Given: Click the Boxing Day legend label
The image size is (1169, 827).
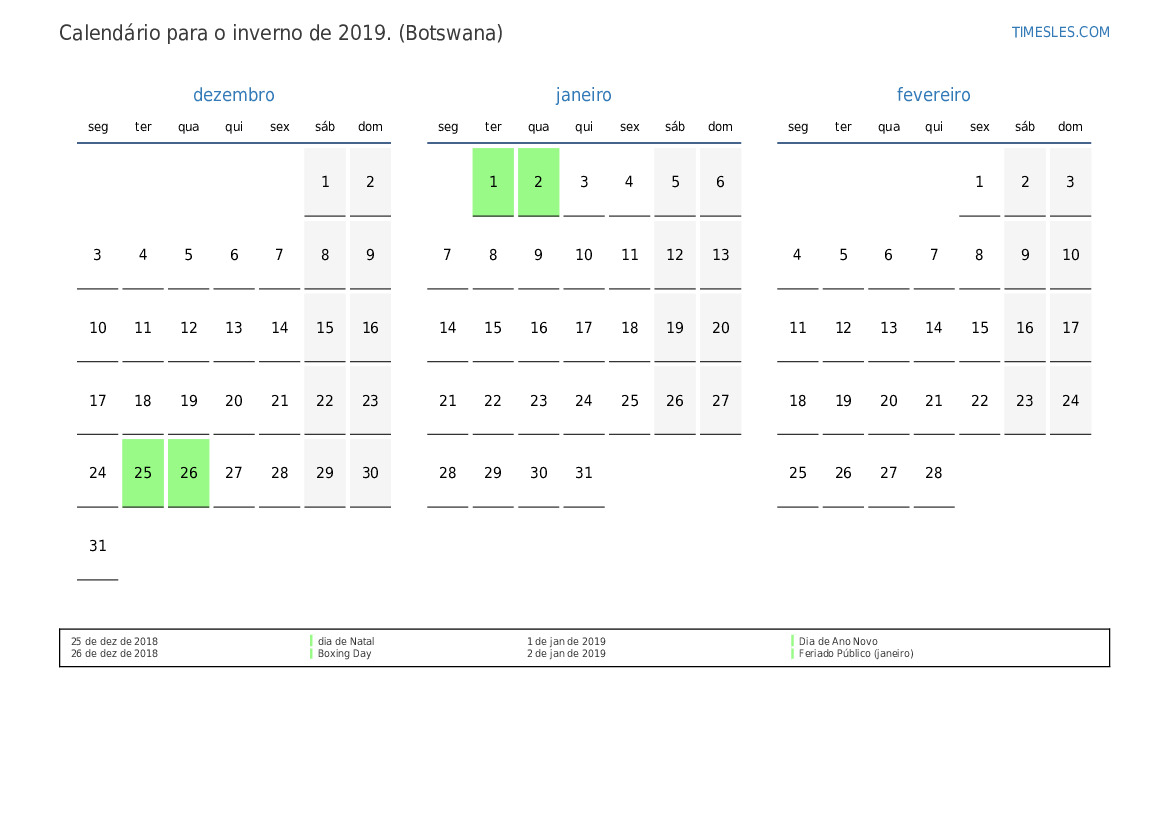Looking at the screenshot, I should point(344,654).
